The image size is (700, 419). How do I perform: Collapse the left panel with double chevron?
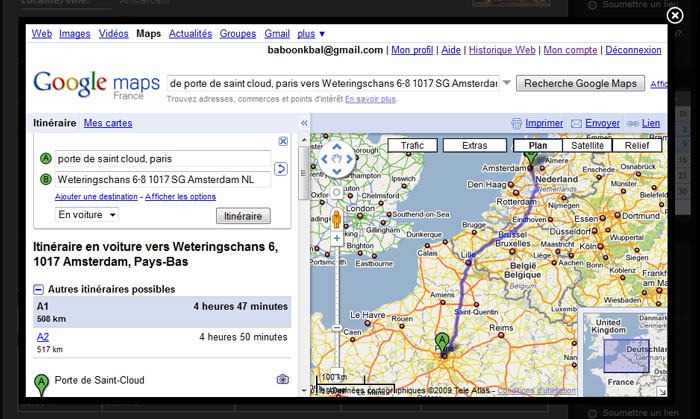click(x=304, y=123)
